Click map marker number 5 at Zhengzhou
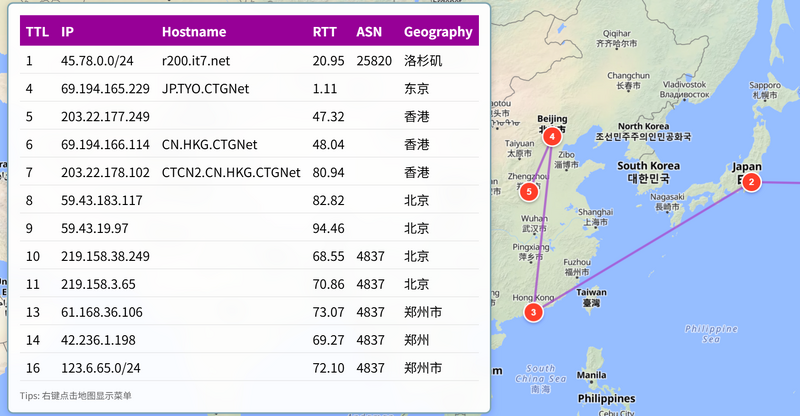Image resolution: width=800 pixels, height=416 pixels. tap(529, 191)
